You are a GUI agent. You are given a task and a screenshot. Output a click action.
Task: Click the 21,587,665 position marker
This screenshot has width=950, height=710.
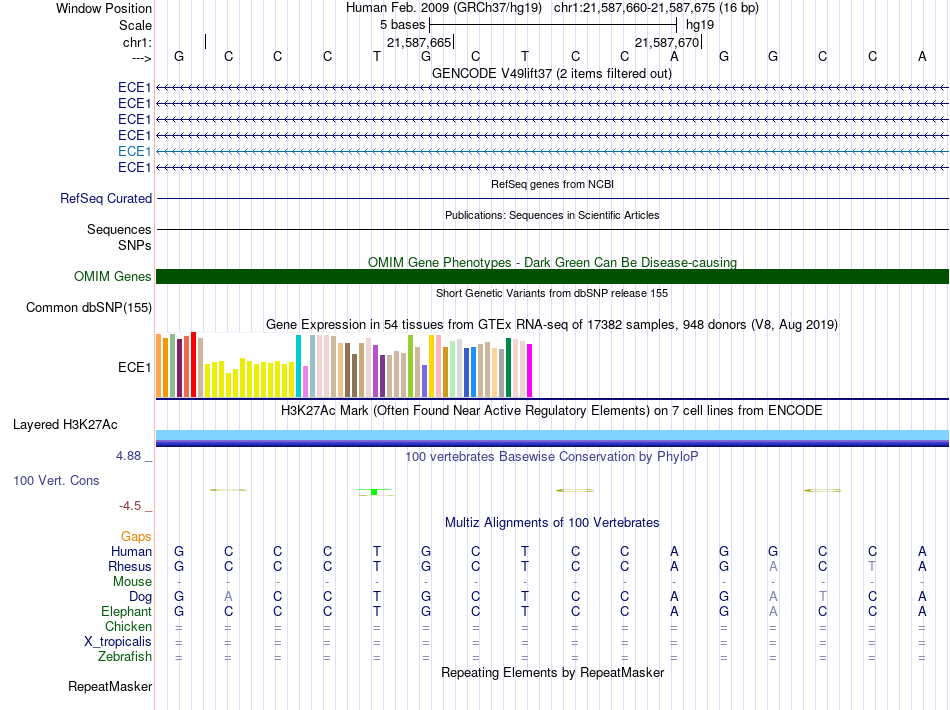(x=419, y=43)
